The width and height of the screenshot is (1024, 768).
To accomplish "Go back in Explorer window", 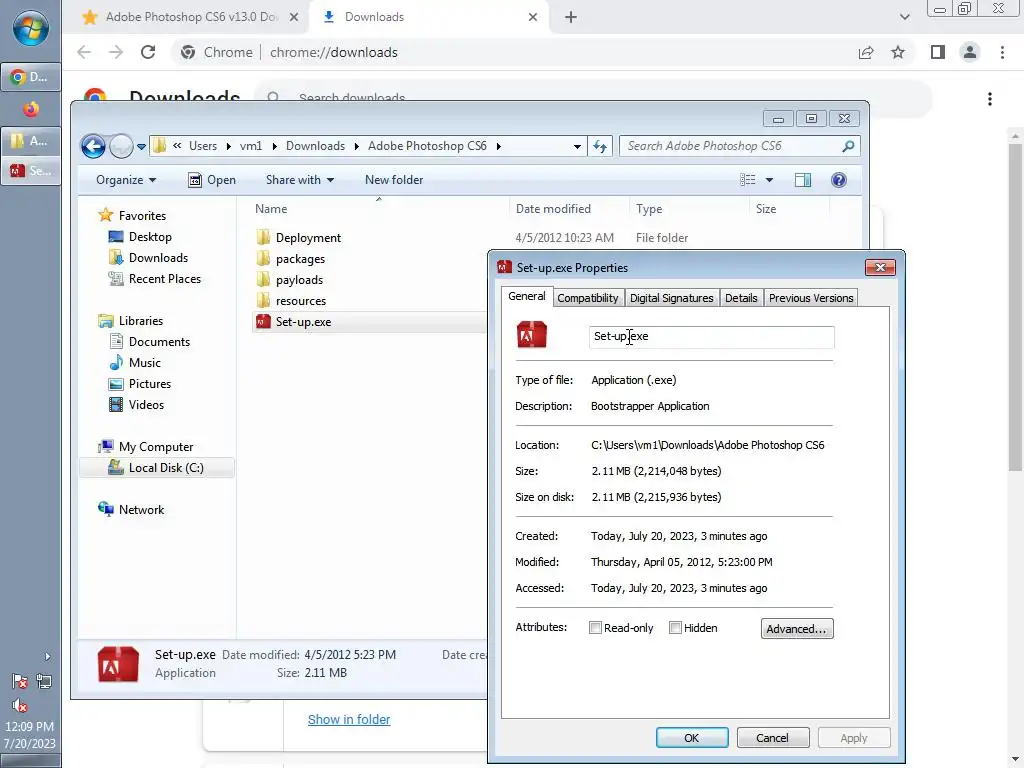I will [93, 146].
